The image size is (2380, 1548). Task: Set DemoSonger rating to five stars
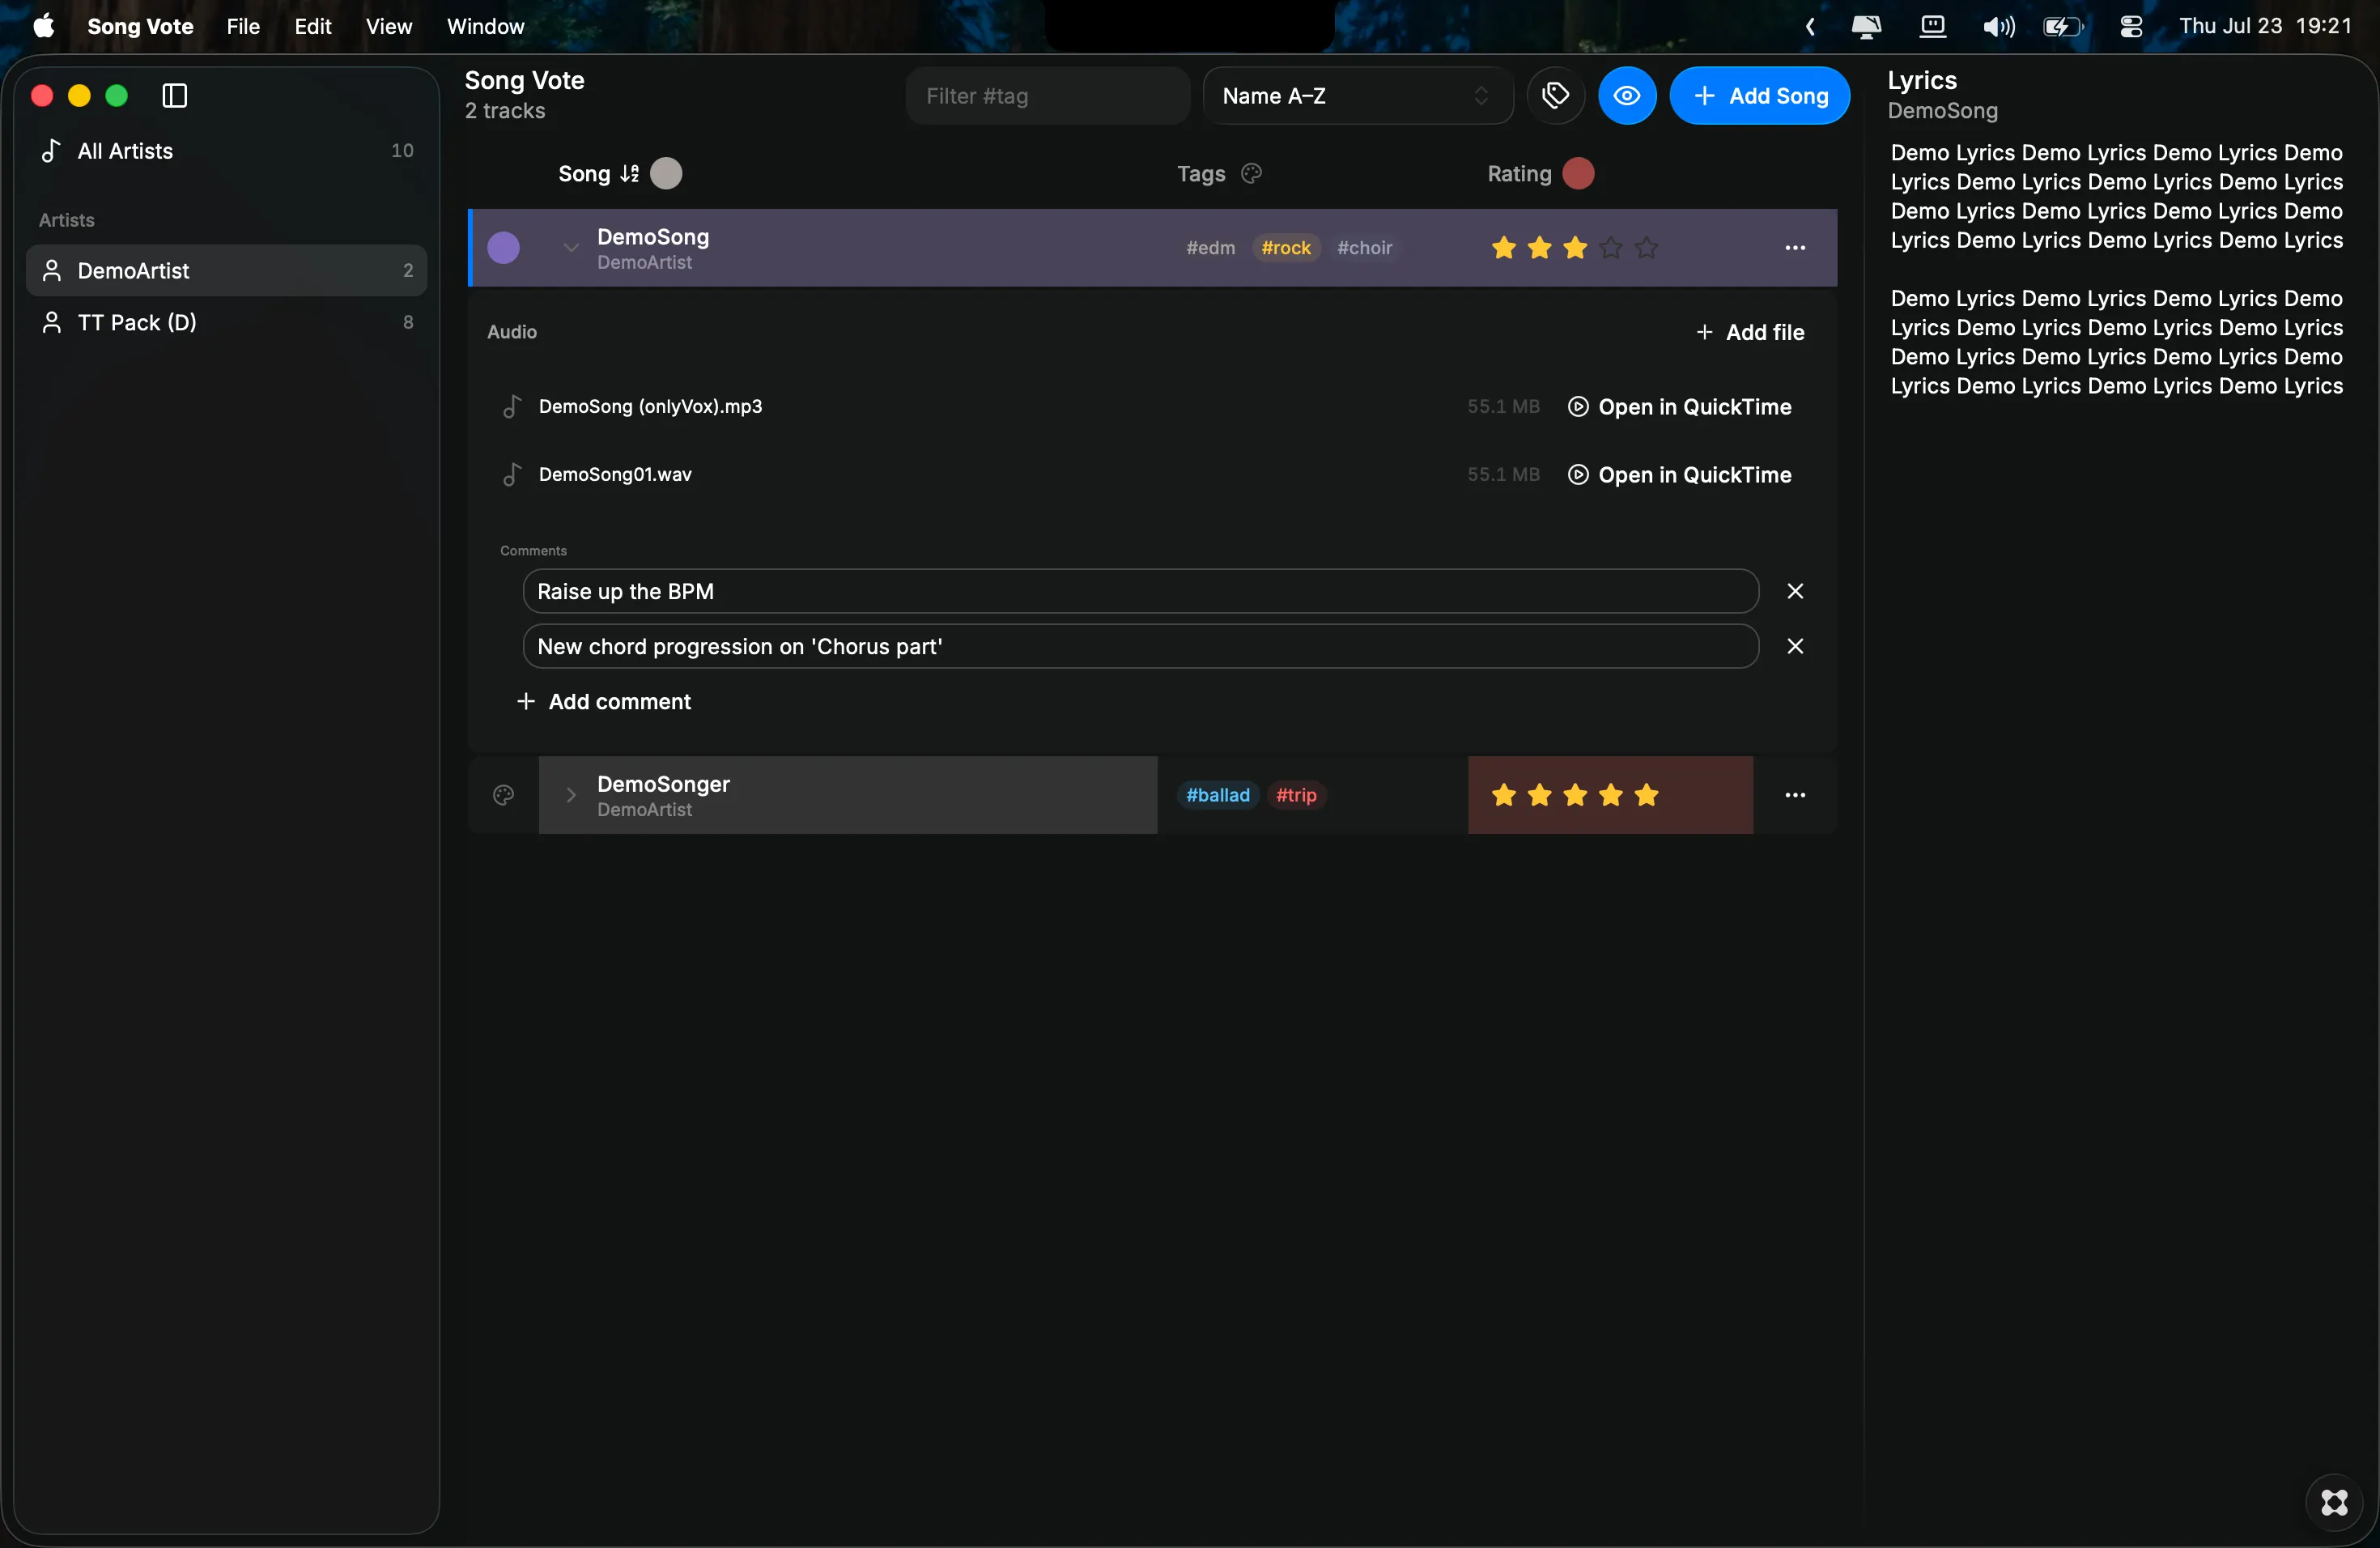[1647, 795]
